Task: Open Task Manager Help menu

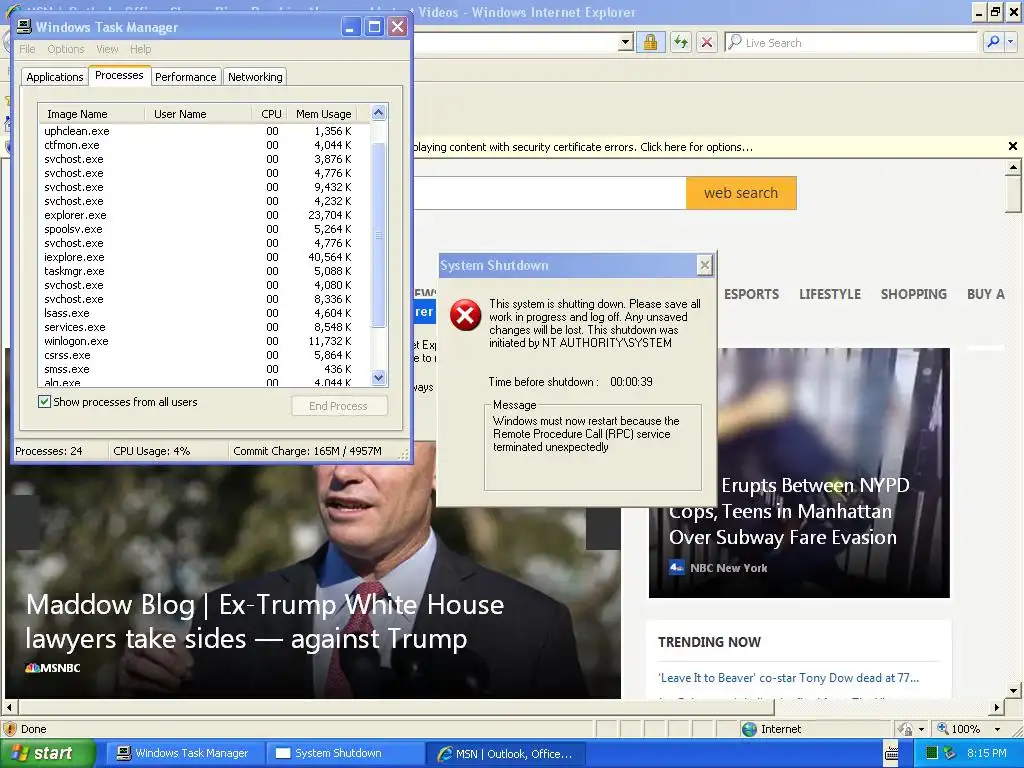Action: (x=140, y=49)
